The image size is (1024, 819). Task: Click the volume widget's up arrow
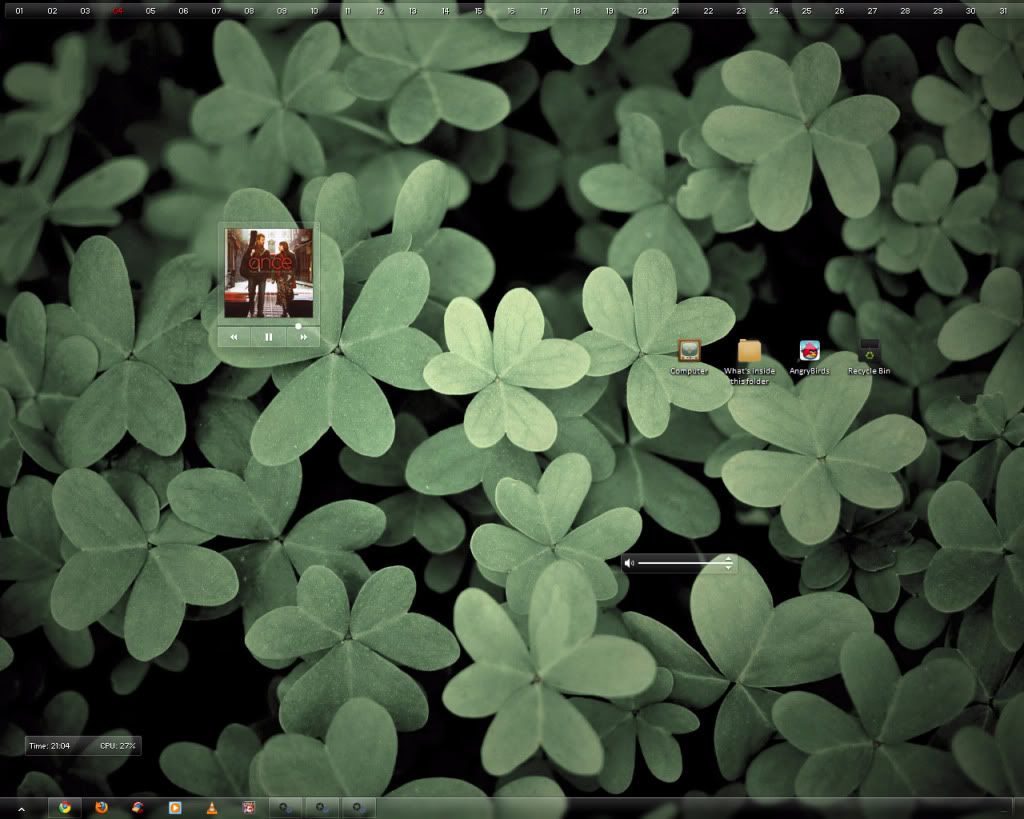[729, 558]
